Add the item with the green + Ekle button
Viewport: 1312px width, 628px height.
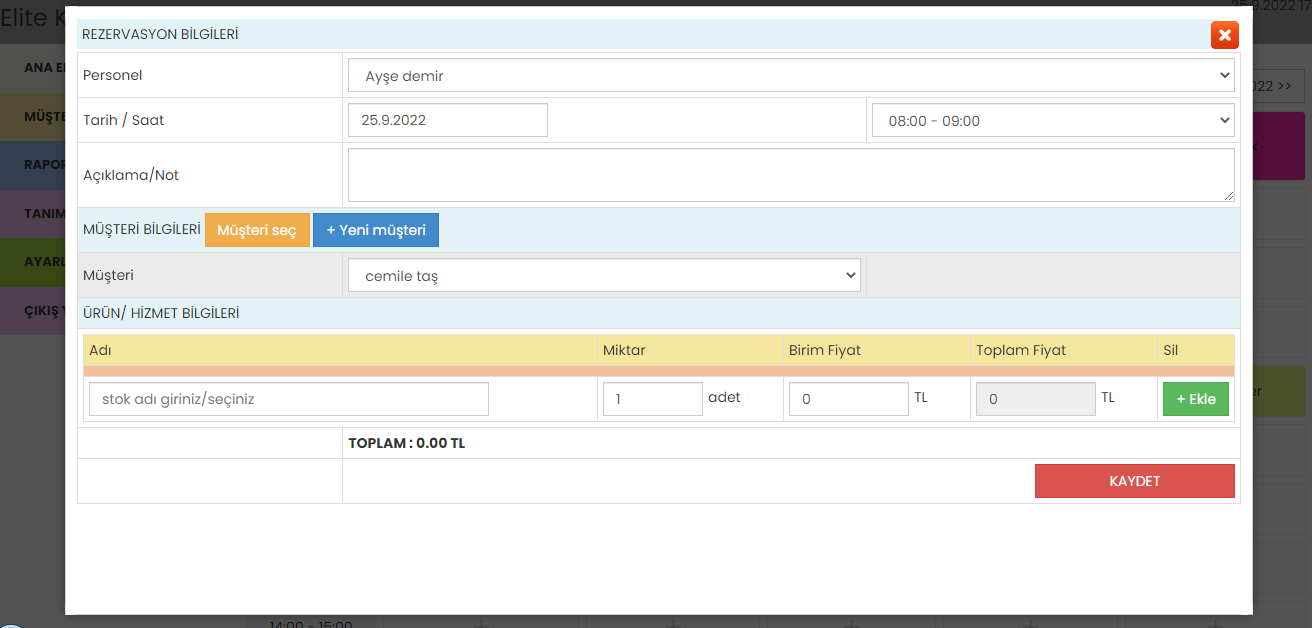point(1195,399)
